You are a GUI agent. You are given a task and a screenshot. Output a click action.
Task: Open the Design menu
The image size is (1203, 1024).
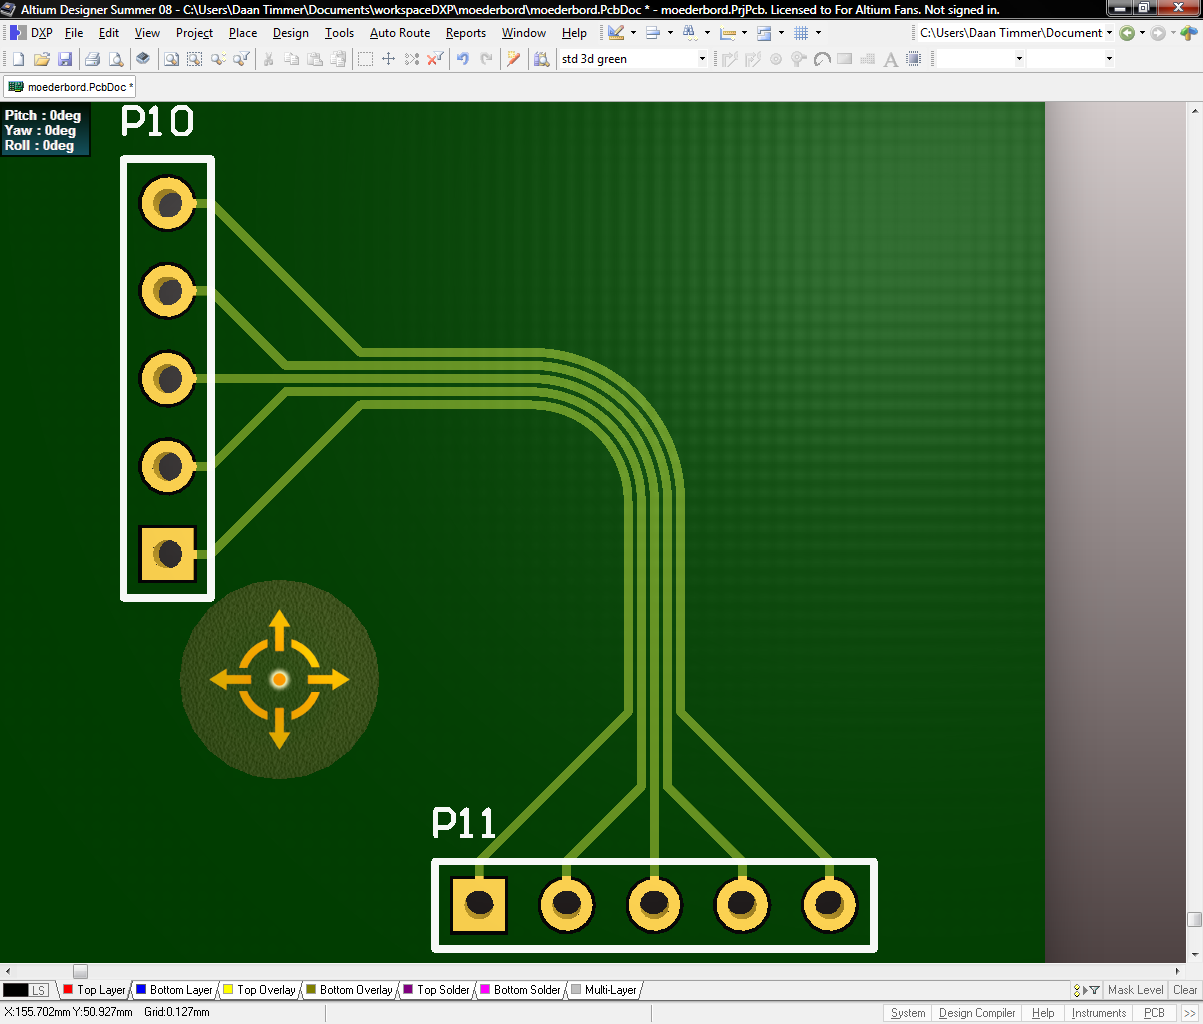[x=290, y=33]
